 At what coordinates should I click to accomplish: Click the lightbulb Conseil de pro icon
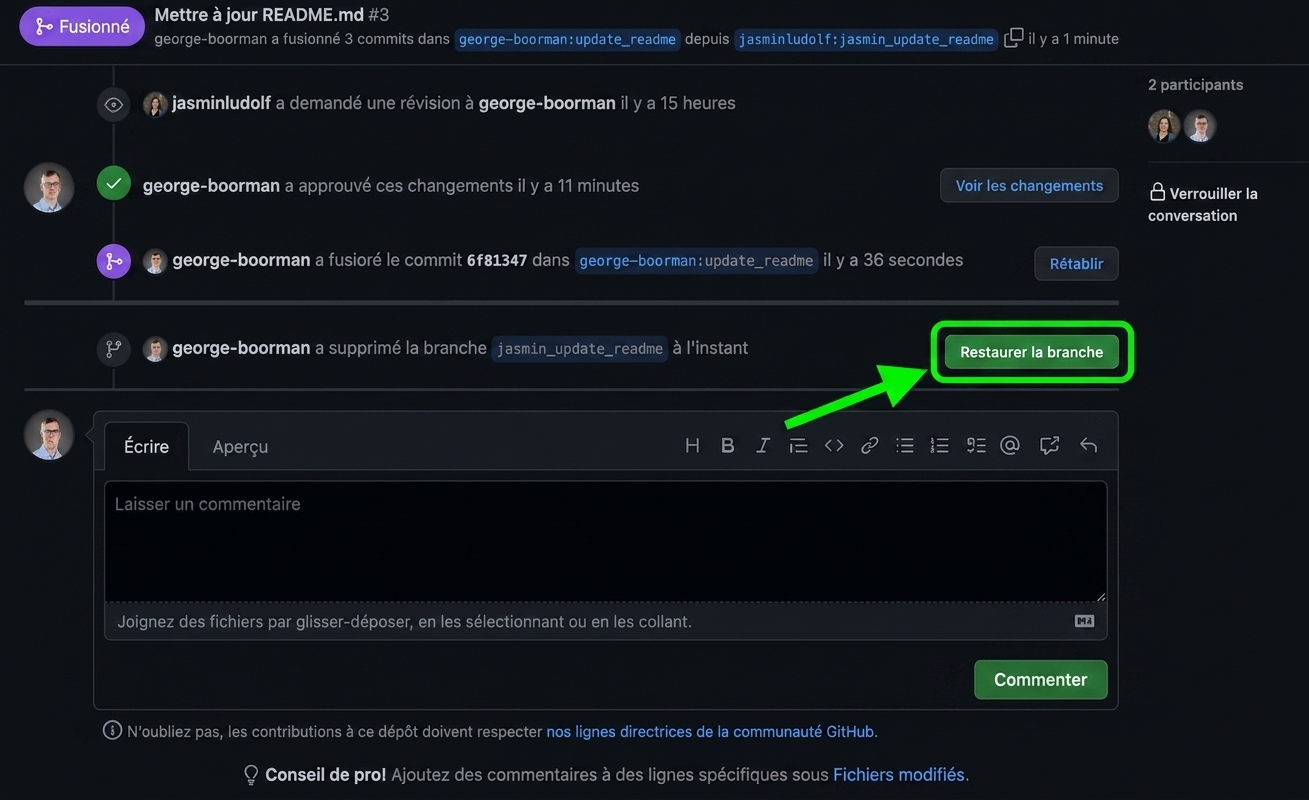click(x=251, y=775)
